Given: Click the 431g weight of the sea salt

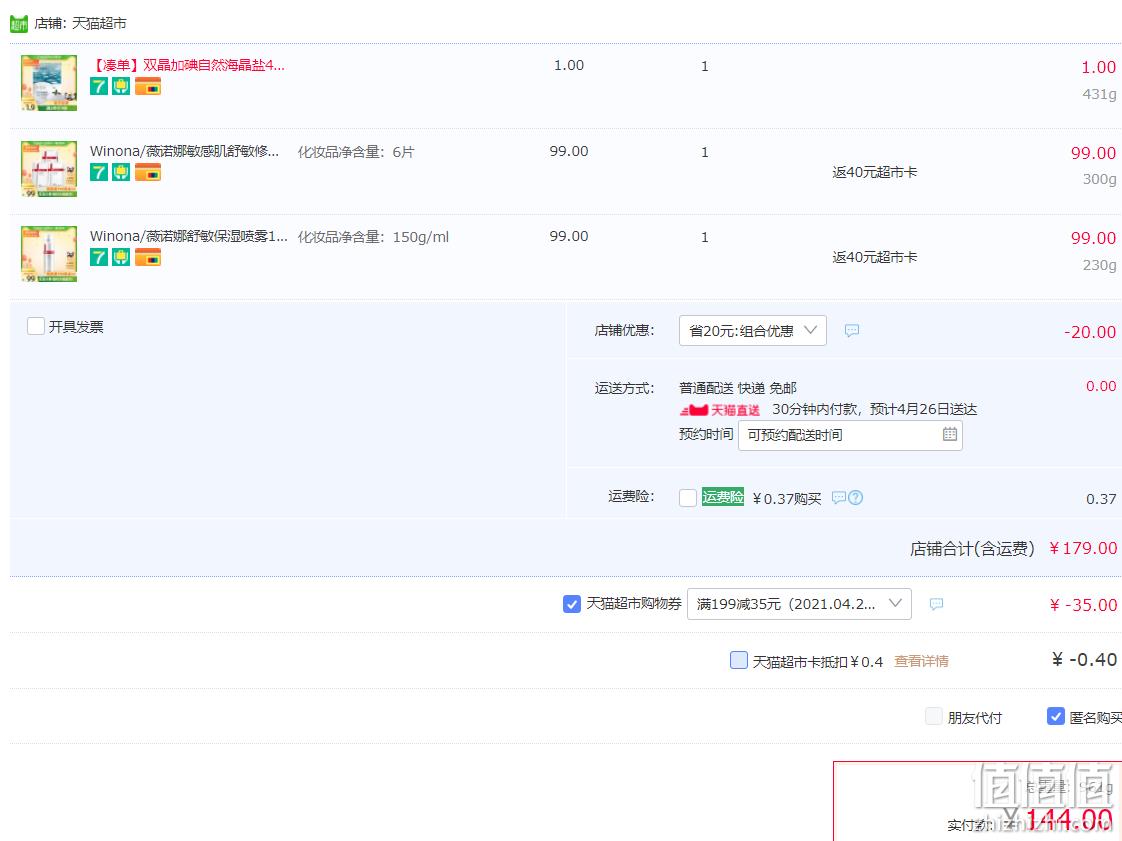Looking at the screenshot, I should tap(1099, 94).
